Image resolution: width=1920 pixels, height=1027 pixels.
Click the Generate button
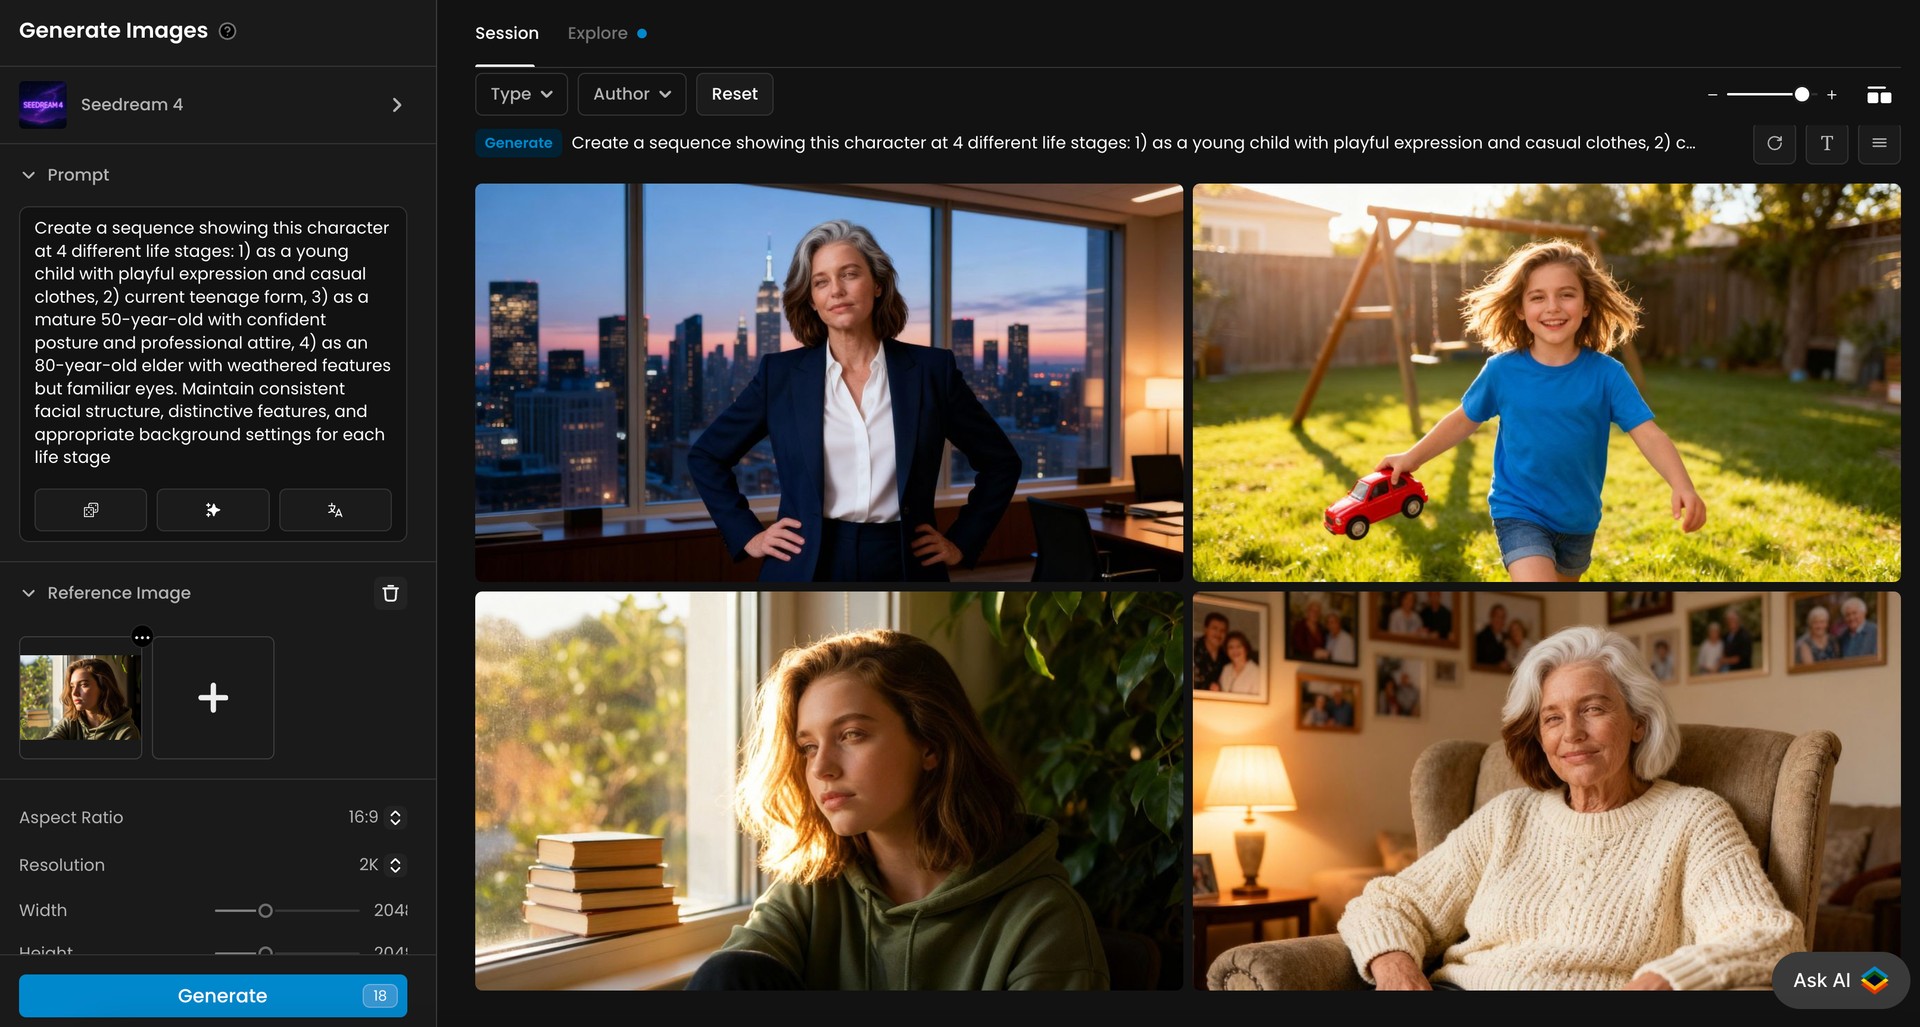[x=213, y=995]
